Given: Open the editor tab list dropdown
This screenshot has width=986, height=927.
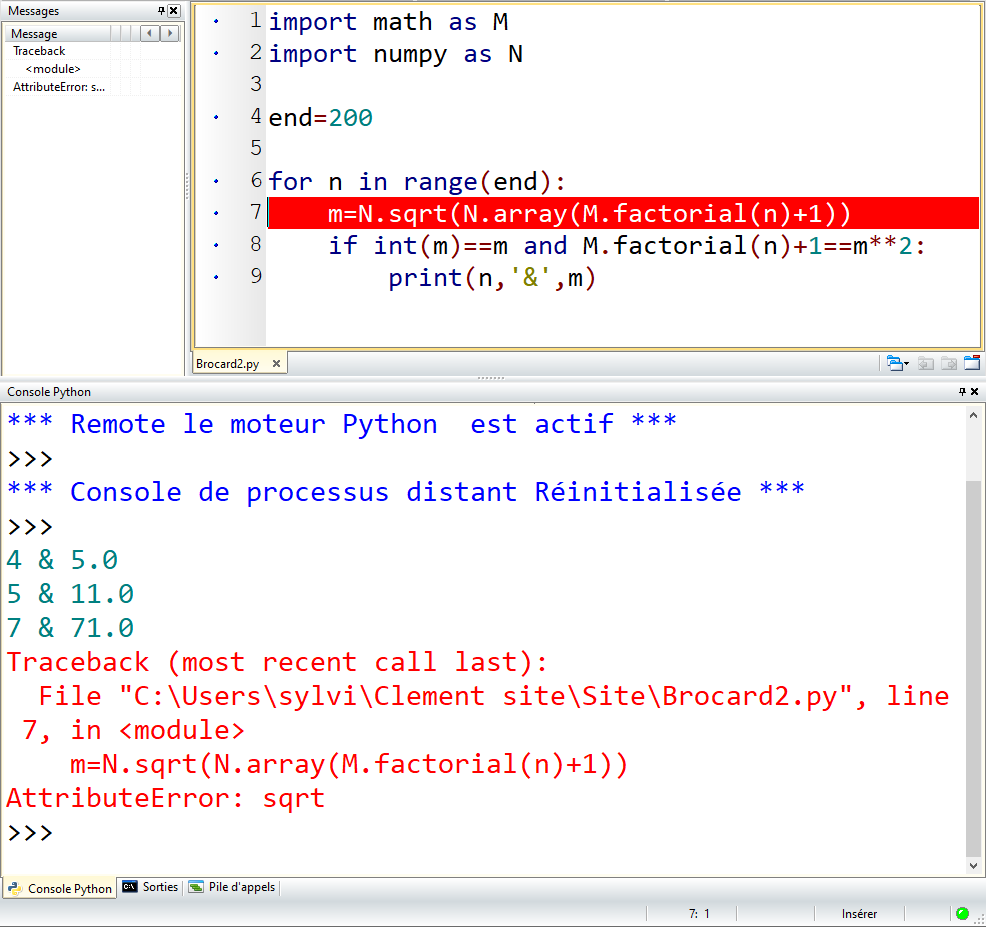Looking at the screenshot, I should pyautogui.click(x=897, y=364).
